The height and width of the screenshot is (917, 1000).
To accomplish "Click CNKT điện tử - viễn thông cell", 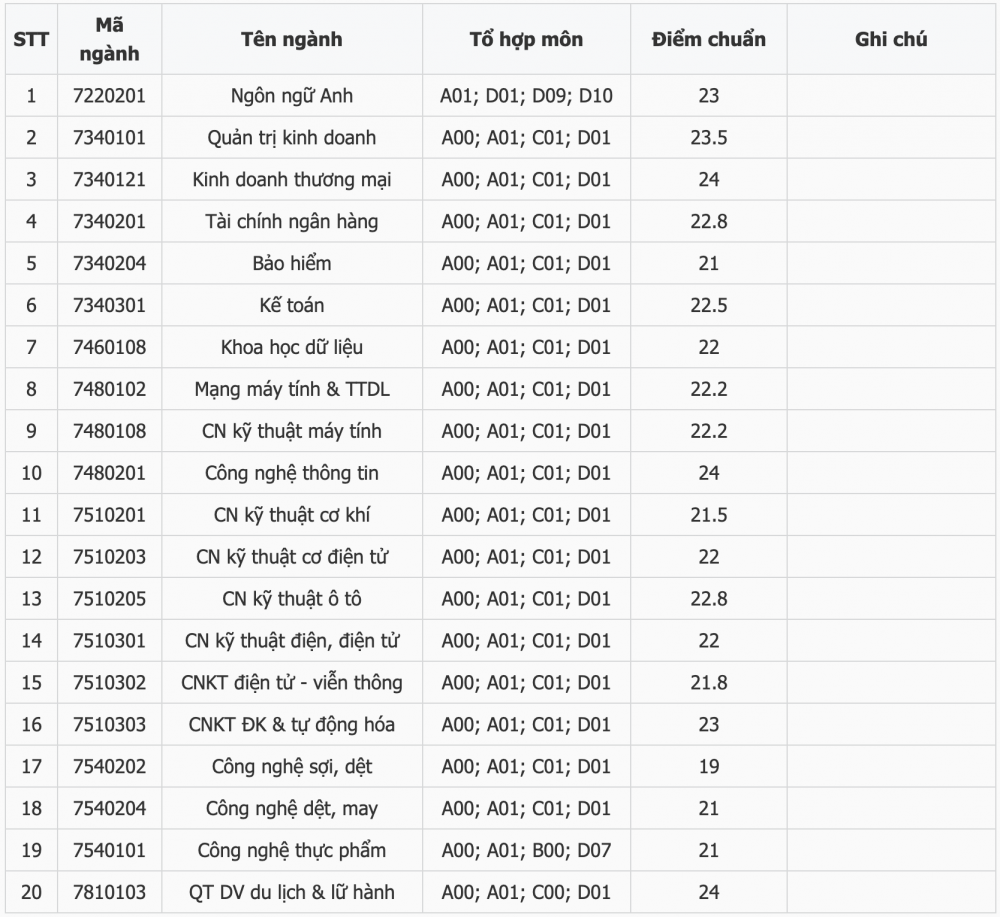I will pyautogui.click(x=291, y=683).
